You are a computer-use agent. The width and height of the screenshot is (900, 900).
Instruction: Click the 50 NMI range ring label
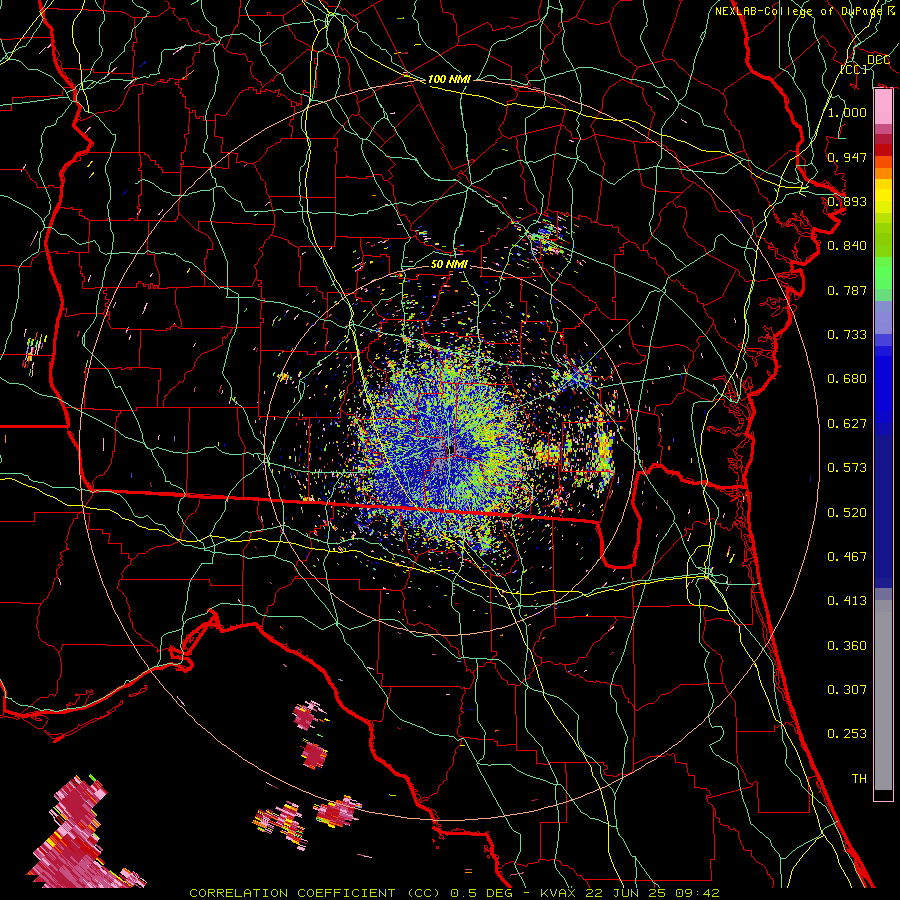[x=449, y=264]
